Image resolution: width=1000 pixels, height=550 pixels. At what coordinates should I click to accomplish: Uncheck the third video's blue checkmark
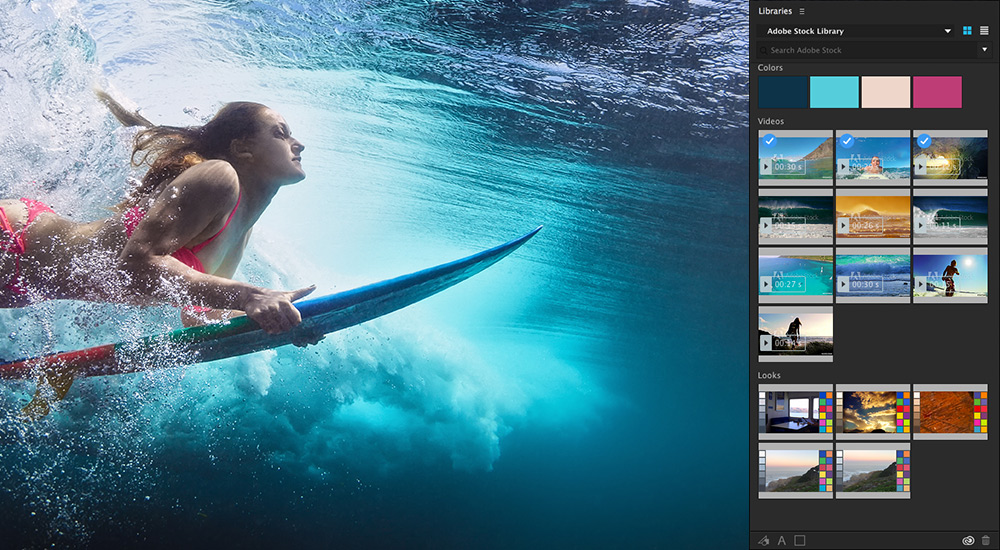[x=923, y=141]
